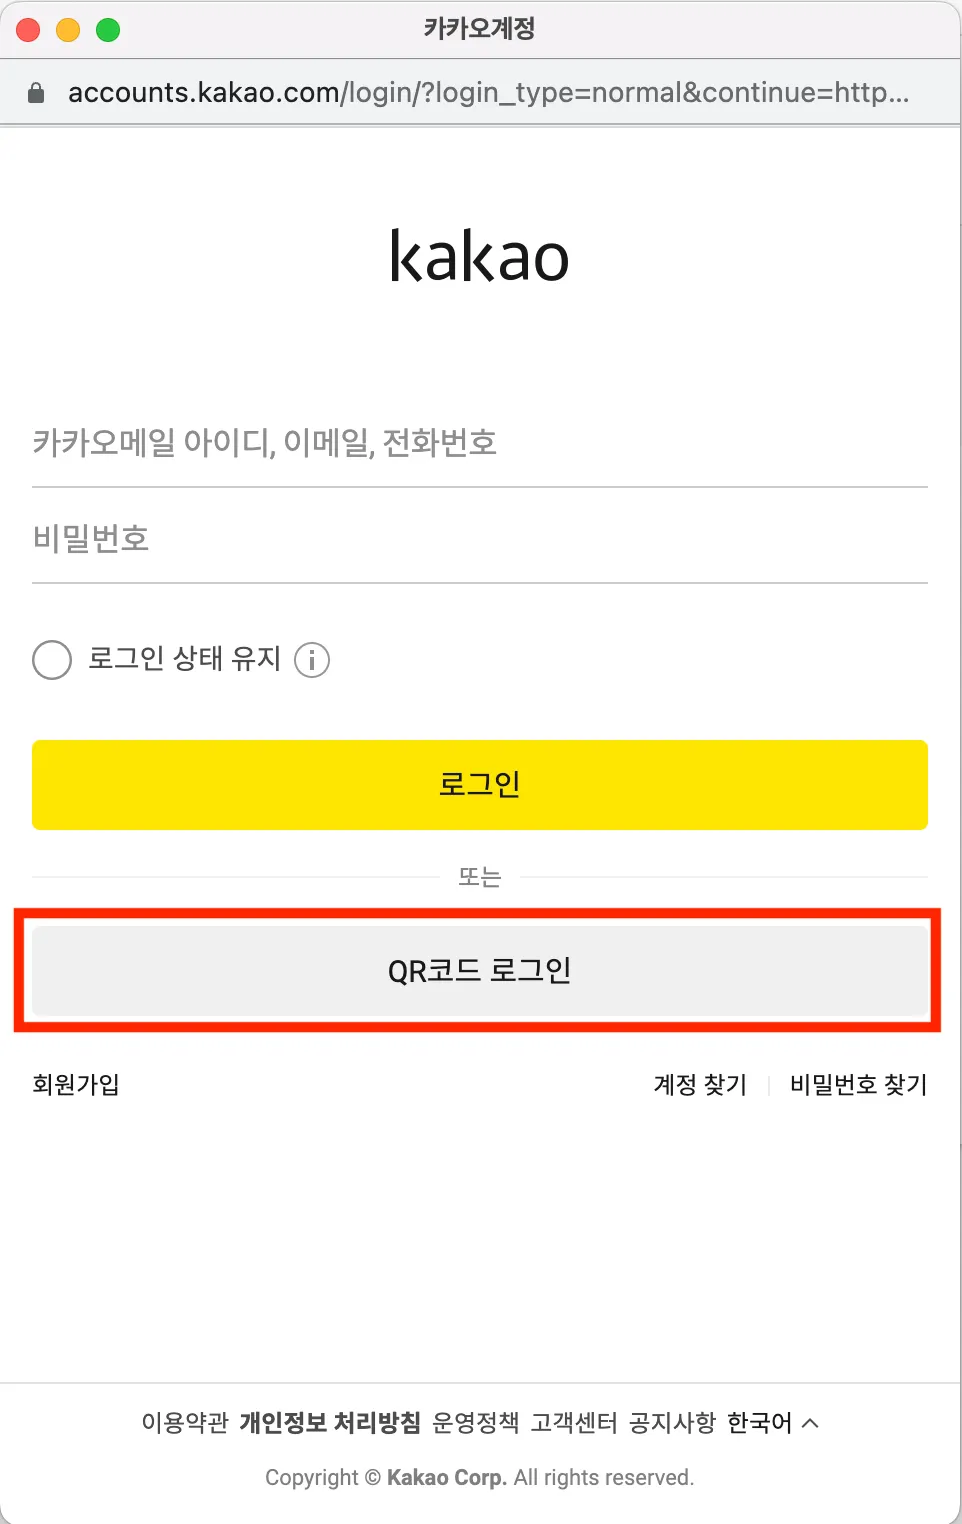The width and height of the screenshot is (962, 1524).
Task: Focus the Kakao ID, email, phone field
Action: (x=480, y=442)
